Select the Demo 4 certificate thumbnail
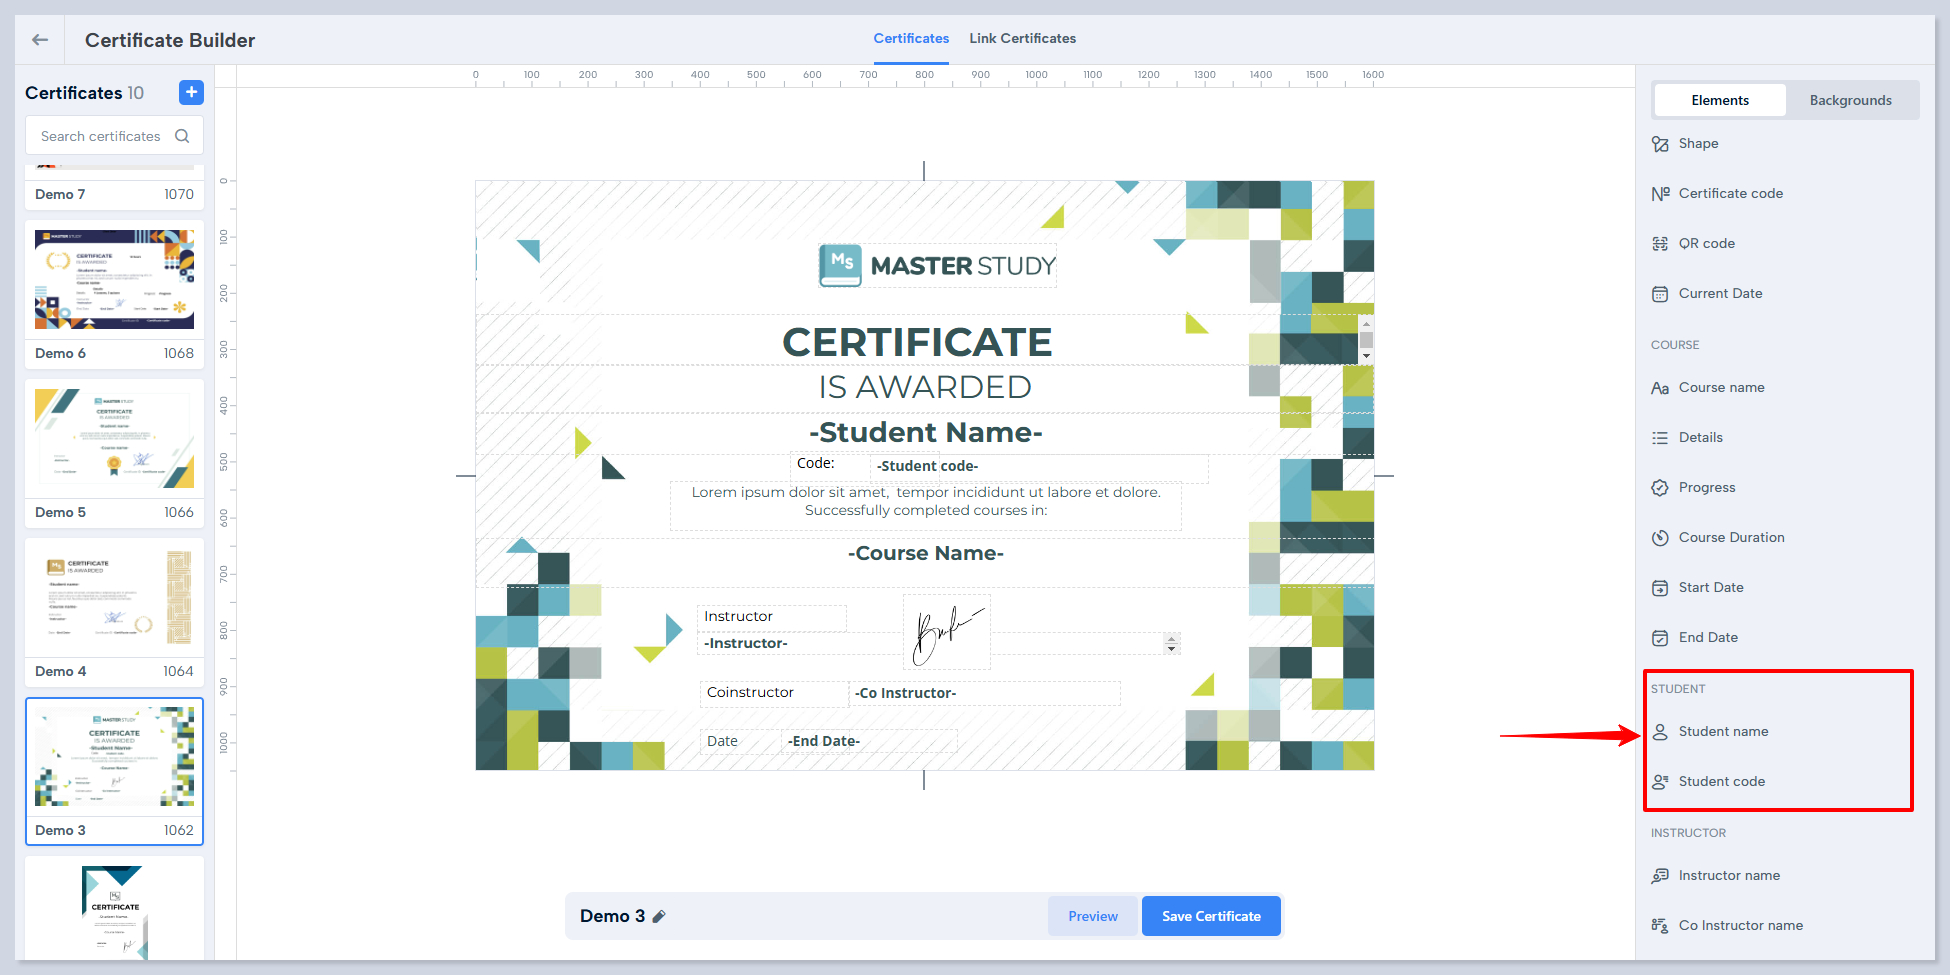 [114, 598]
